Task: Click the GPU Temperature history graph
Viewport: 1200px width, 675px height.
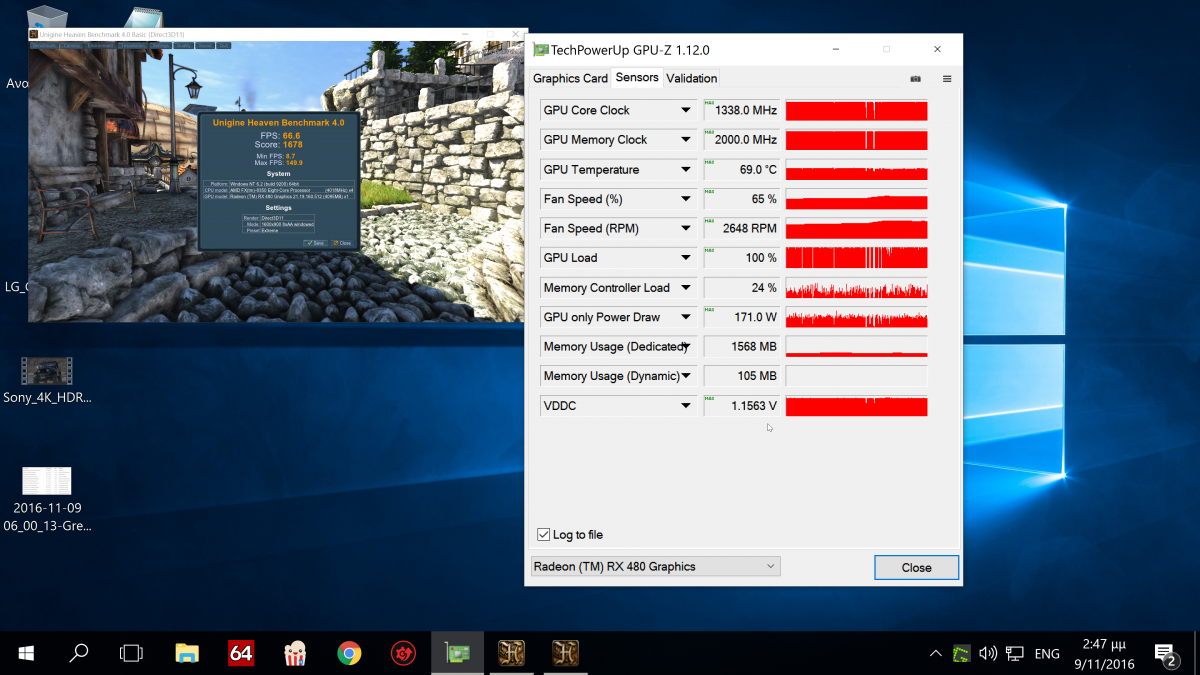Action: (x=856, y=169)
